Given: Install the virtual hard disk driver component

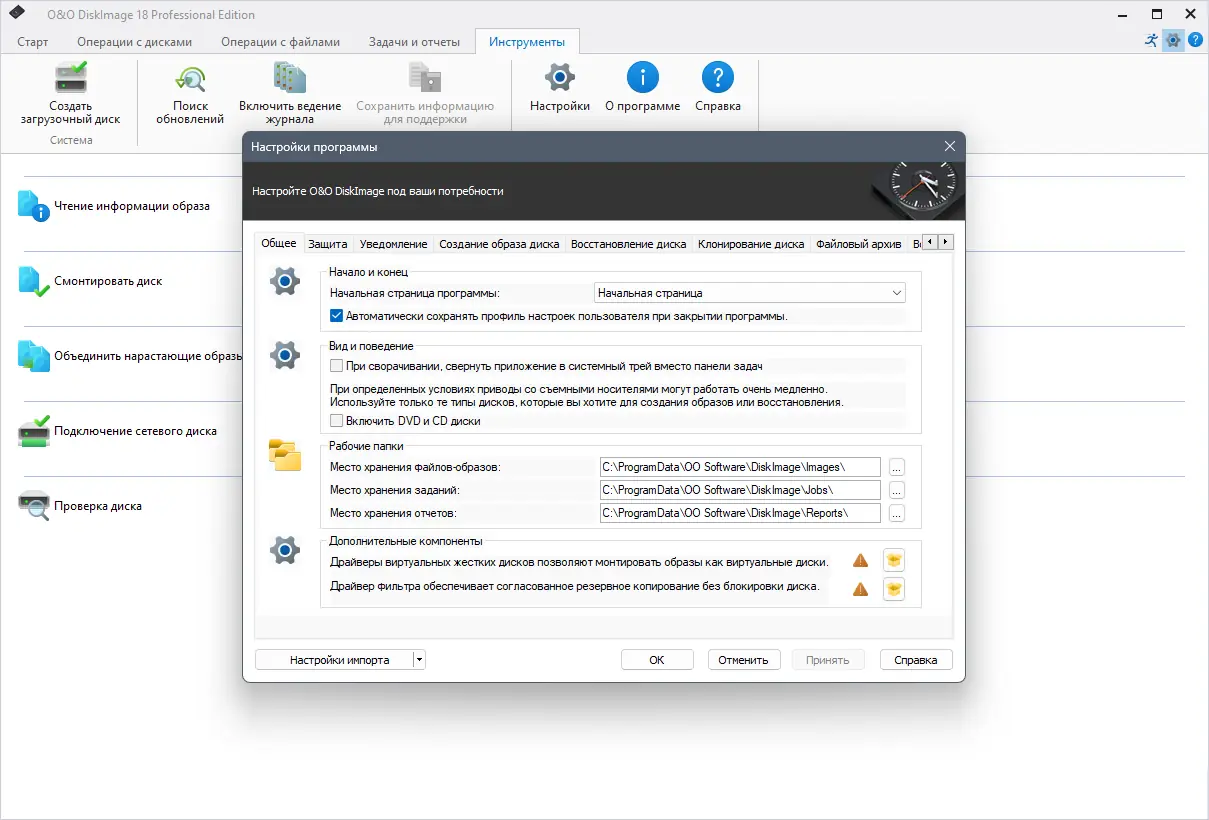Looking at the screenshot, I should 893,560.
